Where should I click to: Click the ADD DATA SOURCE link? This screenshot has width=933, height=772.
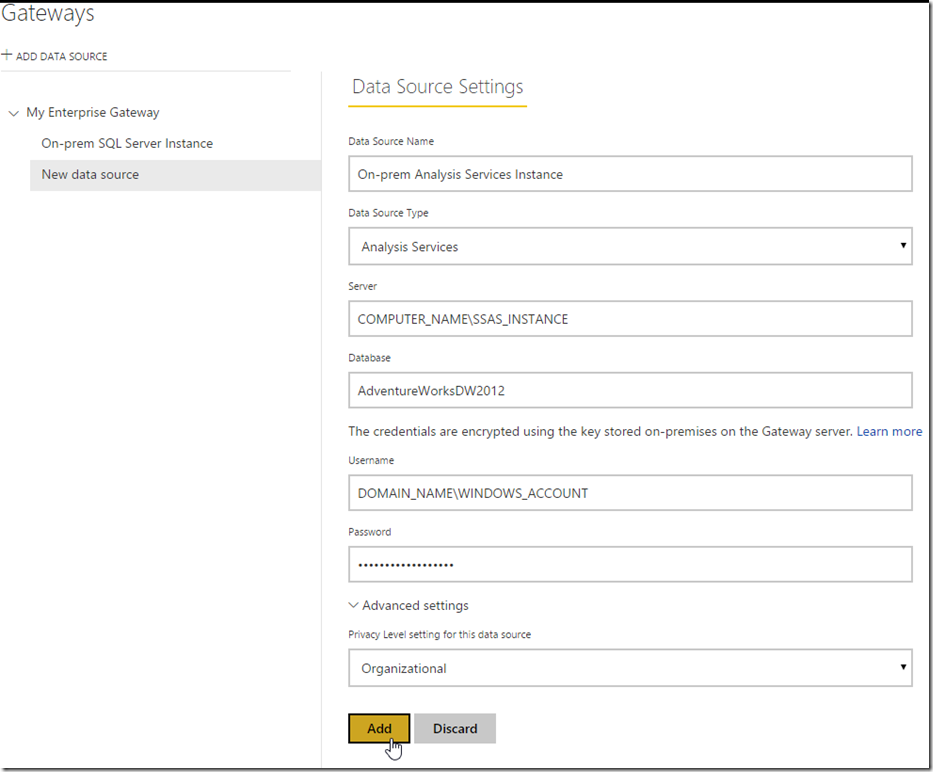61,57
